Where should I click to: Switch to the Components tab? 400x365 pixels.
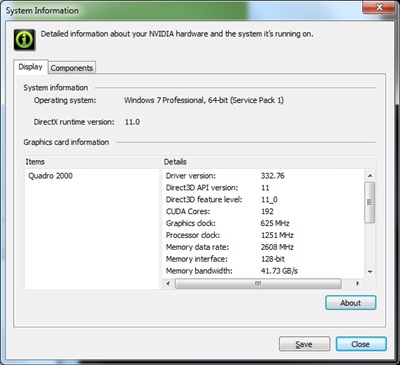(x=72, y=68)
